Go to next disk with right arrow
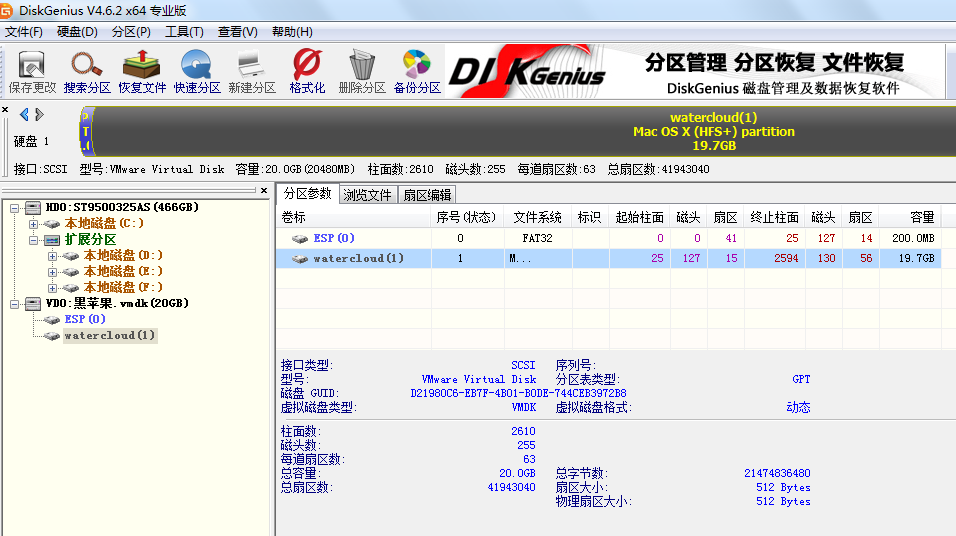Viewport: 956px width, 536px height. (x=39, y=114)
